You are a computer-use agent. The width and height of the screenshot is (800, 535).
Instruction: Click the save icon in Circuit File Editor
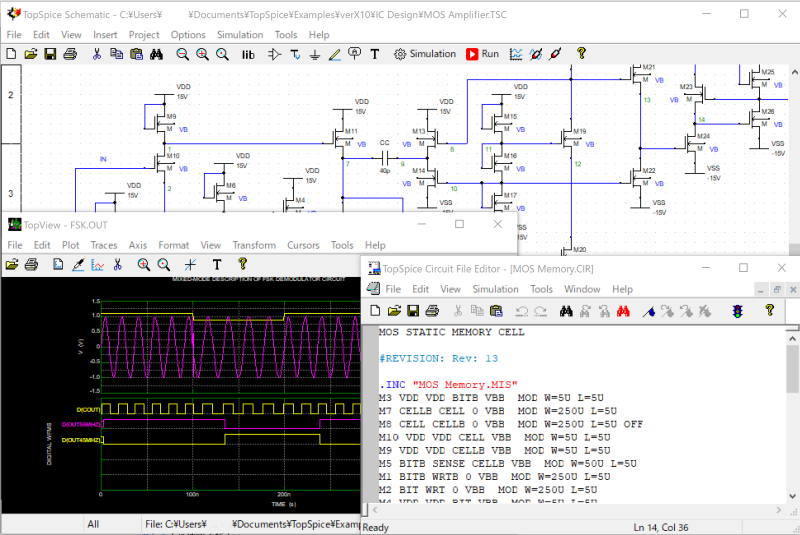(413, 311)
